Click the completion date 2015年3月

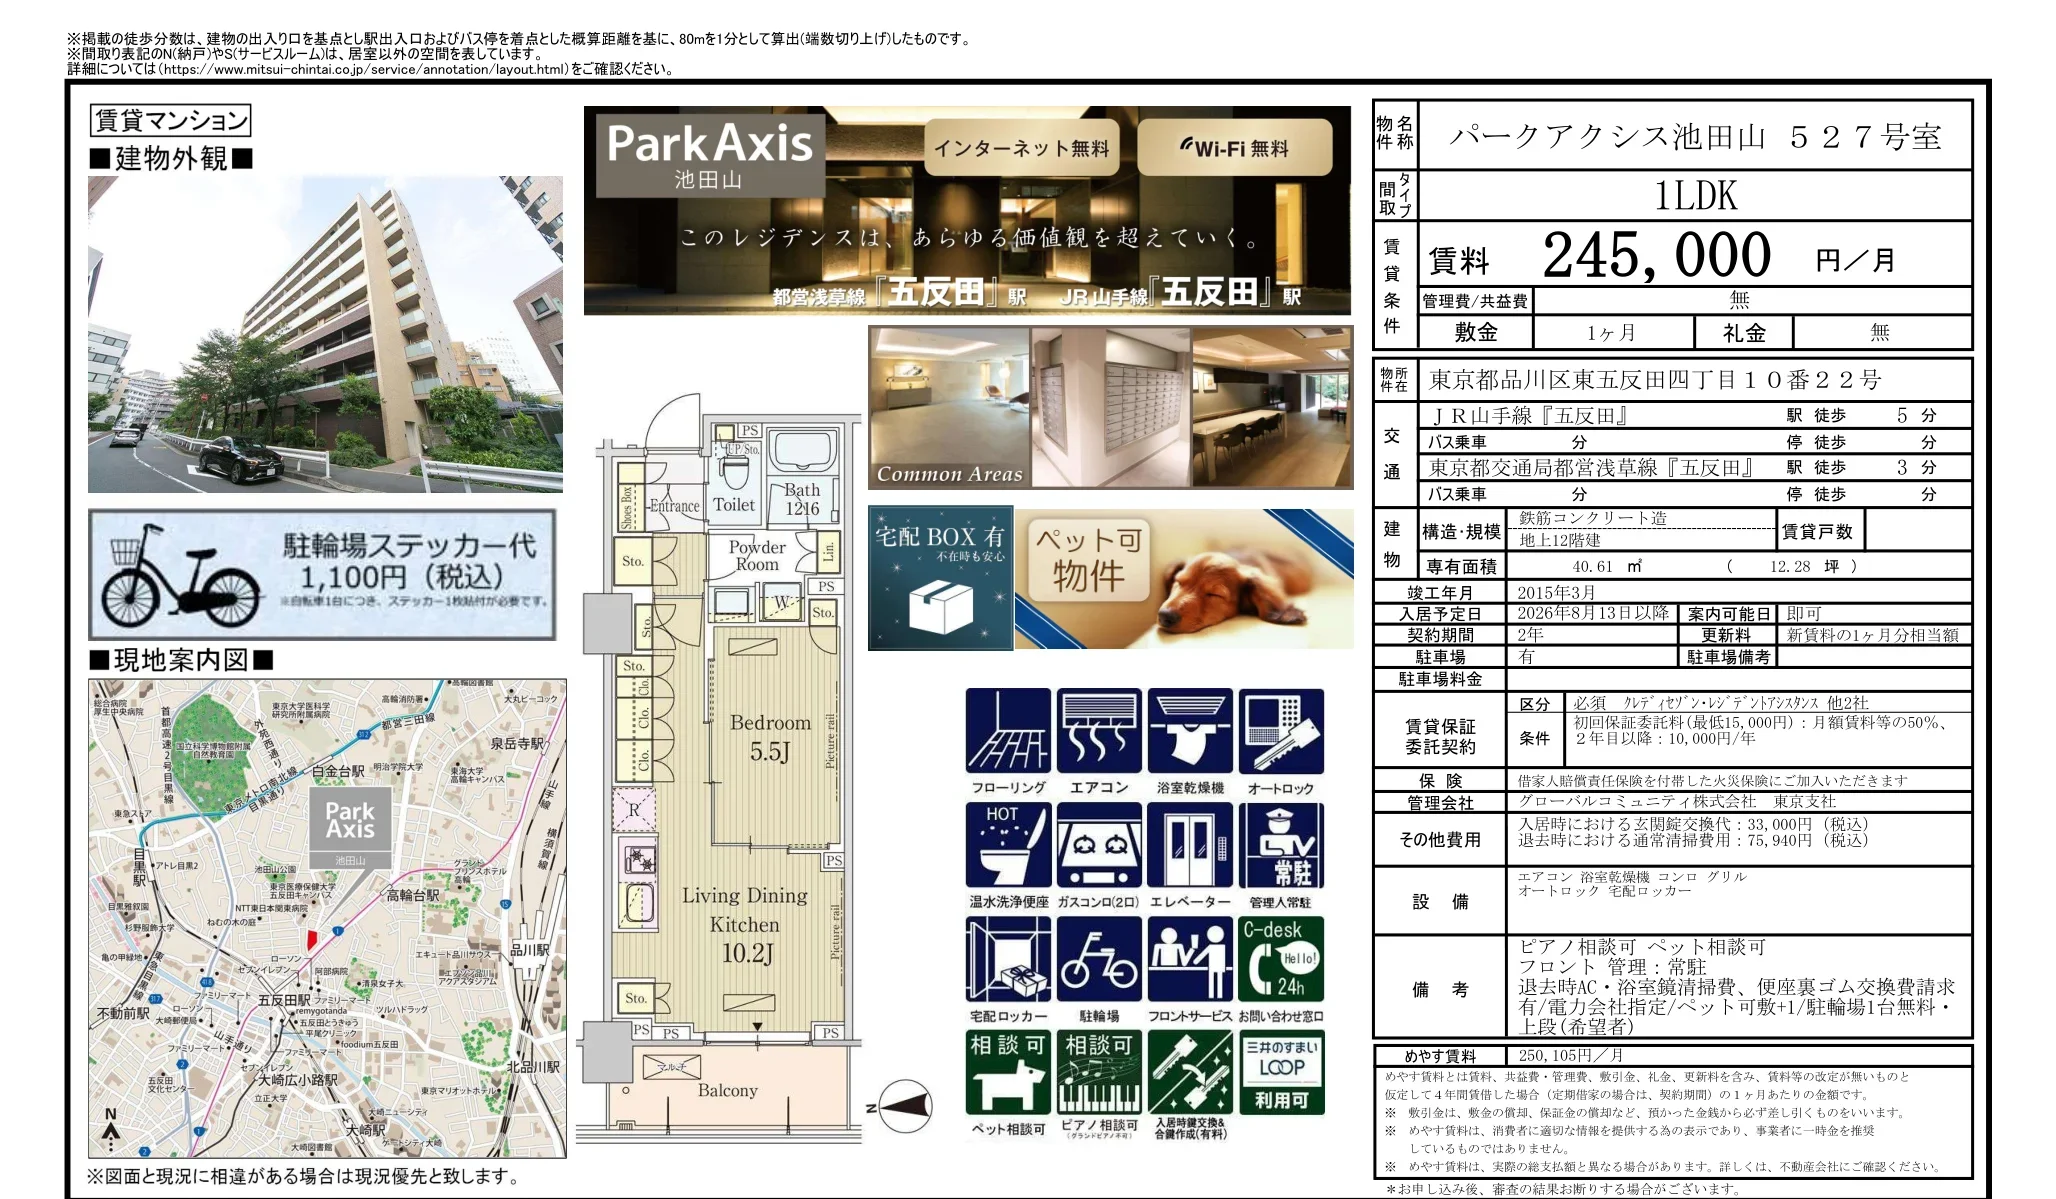1556,593
